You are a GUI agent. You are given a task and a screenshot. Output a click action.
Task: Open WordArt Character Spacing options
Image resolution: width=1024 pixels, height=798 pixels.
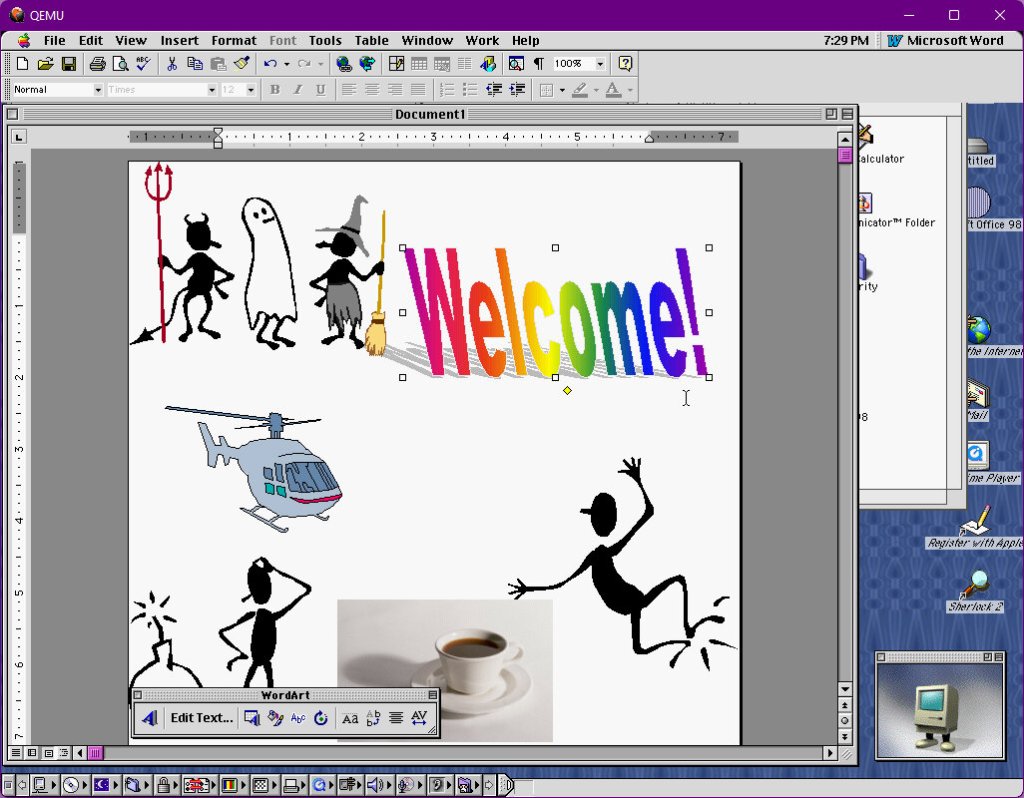(419, 718)
